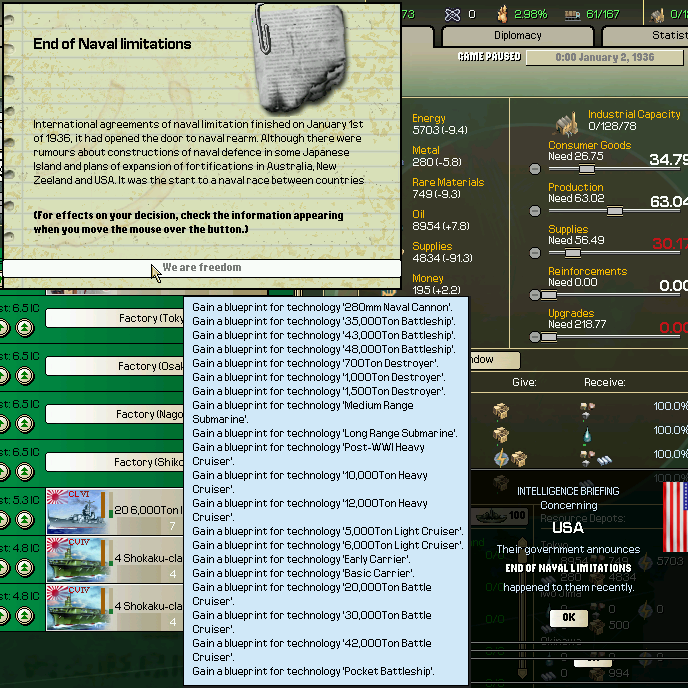Click the minus button beside Reinforcements slider
Screen dimensions: 688x688
535,295
